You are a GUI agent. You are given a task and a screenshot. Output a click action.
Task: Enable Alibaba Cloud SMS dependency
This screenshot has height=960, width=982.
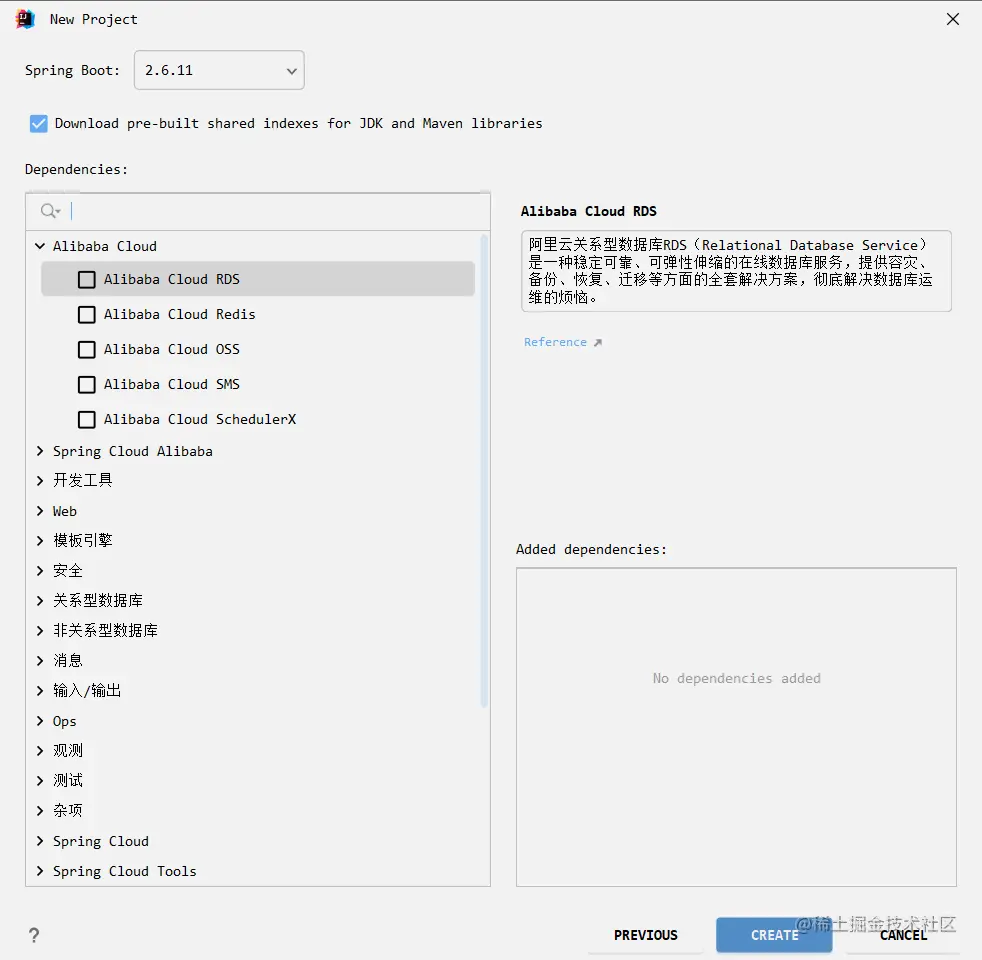coord(86,384)
